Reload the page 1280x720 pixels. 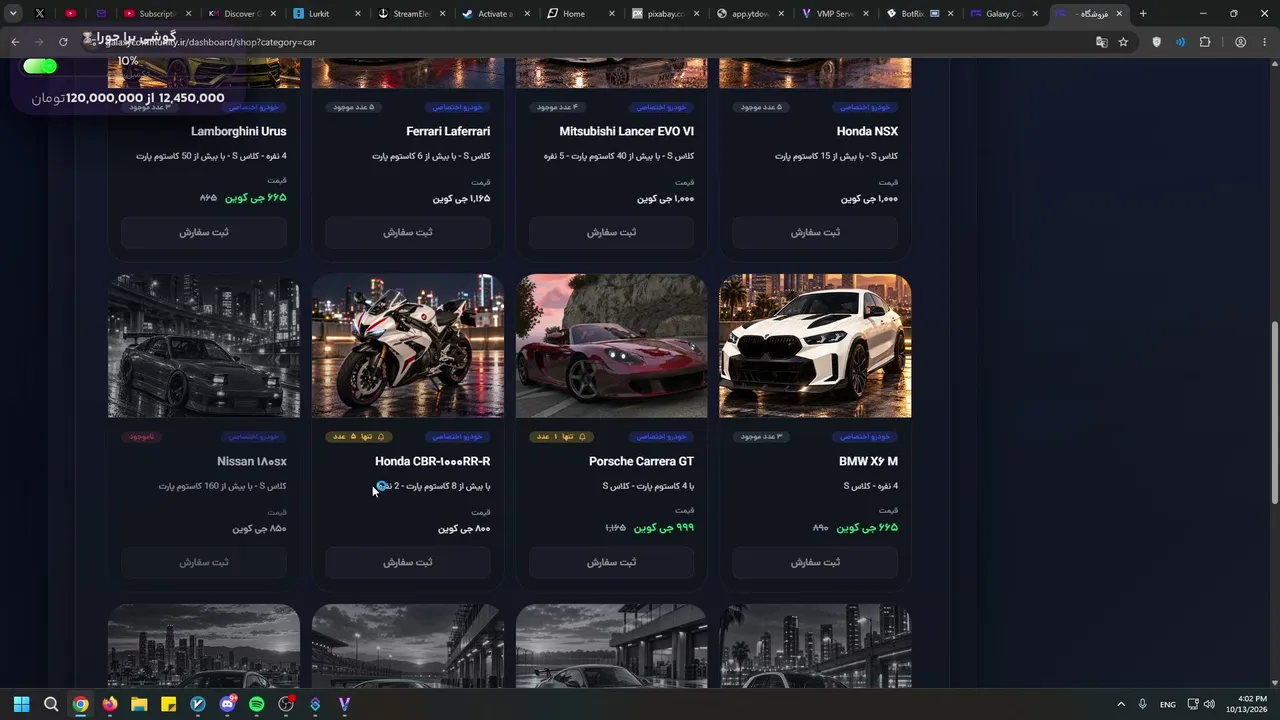pos(63,42)
